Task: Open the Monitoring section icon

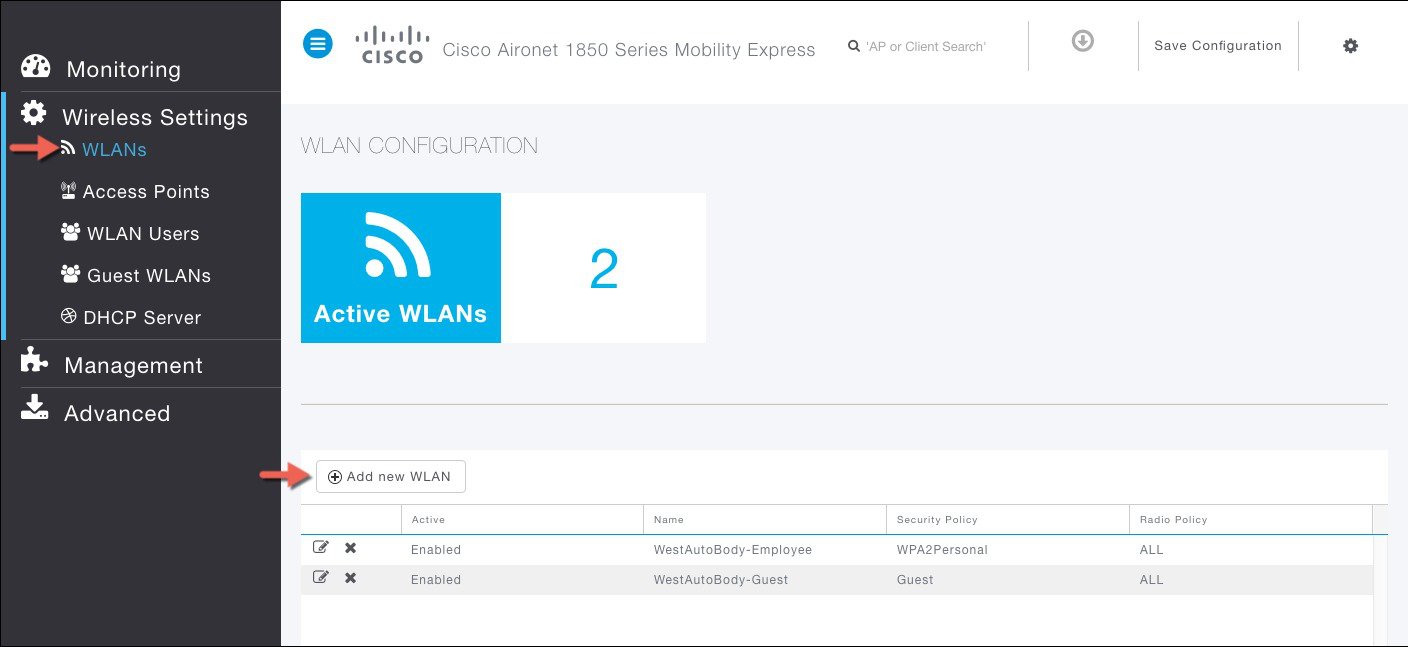Action: tap(35, 66)
